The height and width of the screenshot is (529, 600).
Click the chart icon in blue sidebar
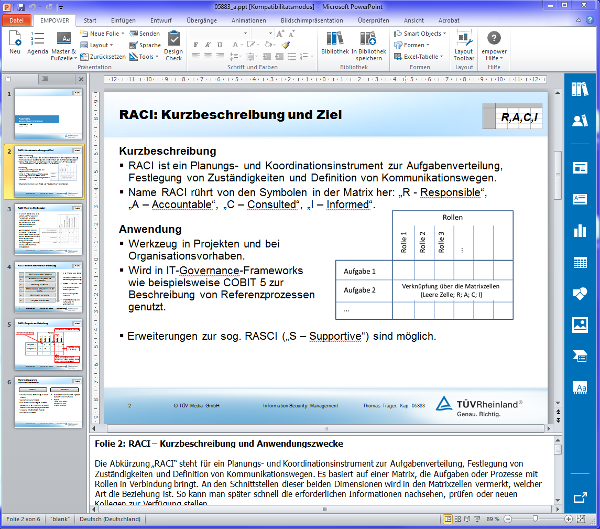pyautogui.click(x=580, y=230)
